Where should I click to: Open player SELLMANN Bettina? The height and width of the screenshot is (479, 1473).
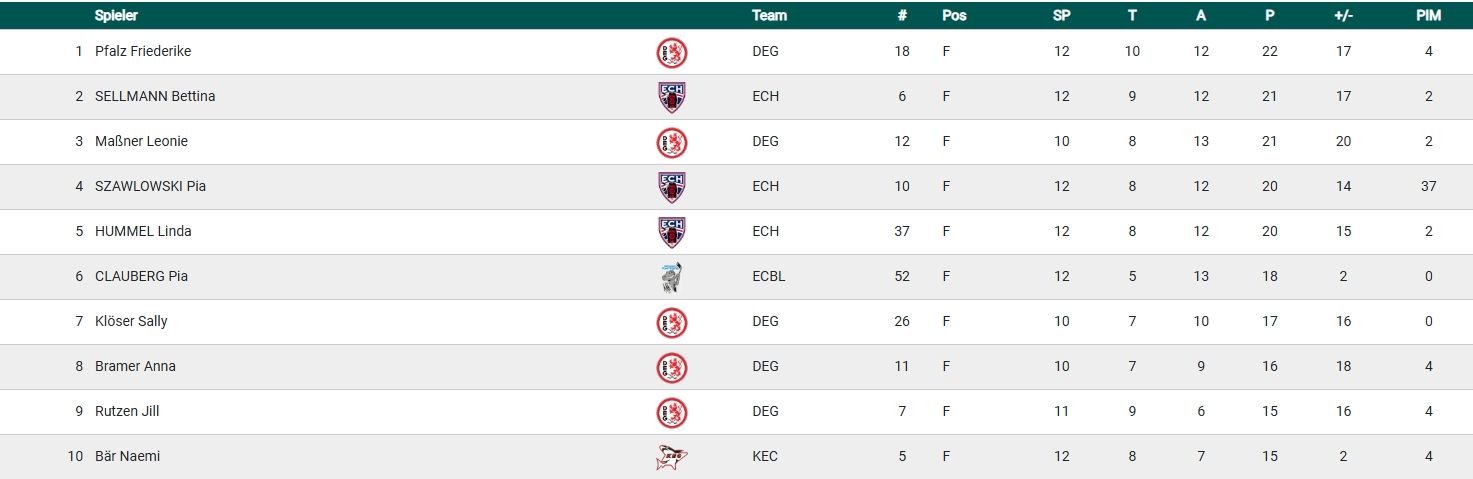pos(155,96)
